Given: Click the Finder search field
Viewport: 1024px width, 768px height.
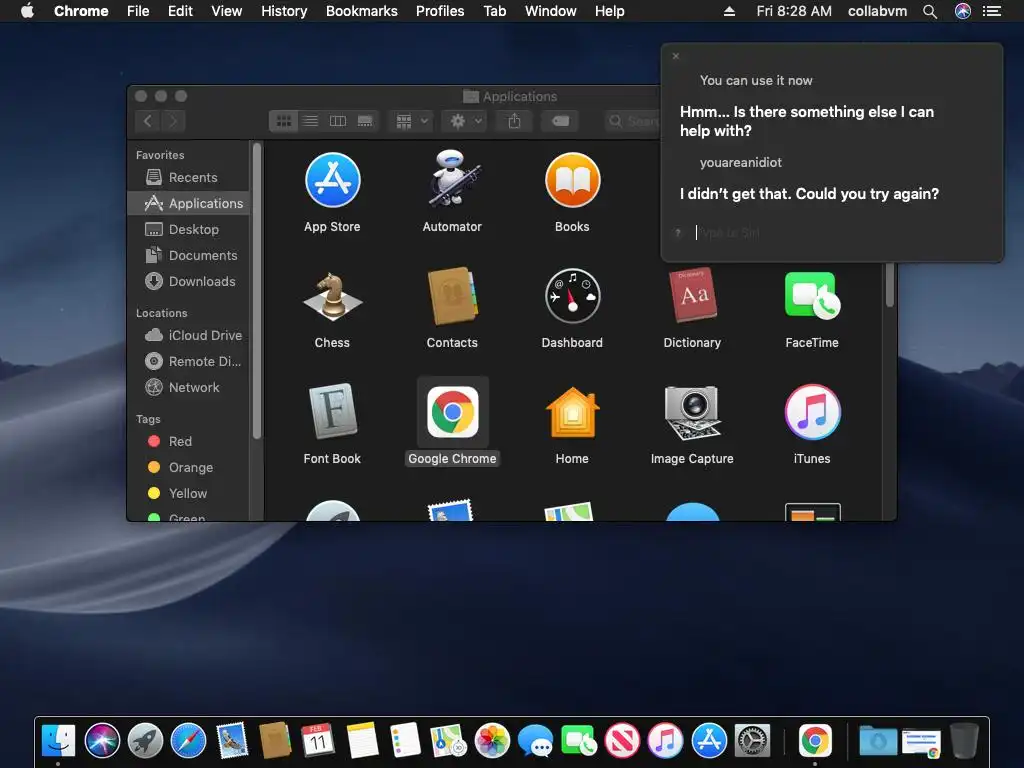Looking at the screenshot, I should point(632,121).
